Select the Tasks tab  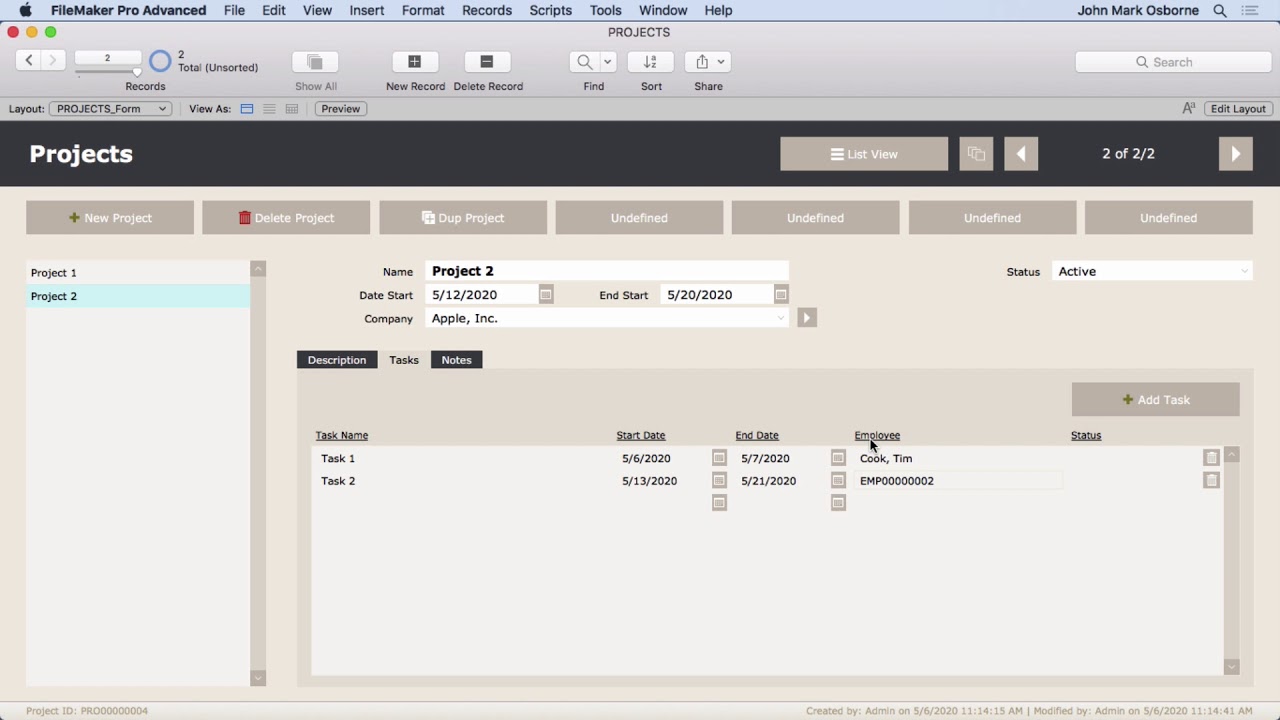[x=404, y=360]
